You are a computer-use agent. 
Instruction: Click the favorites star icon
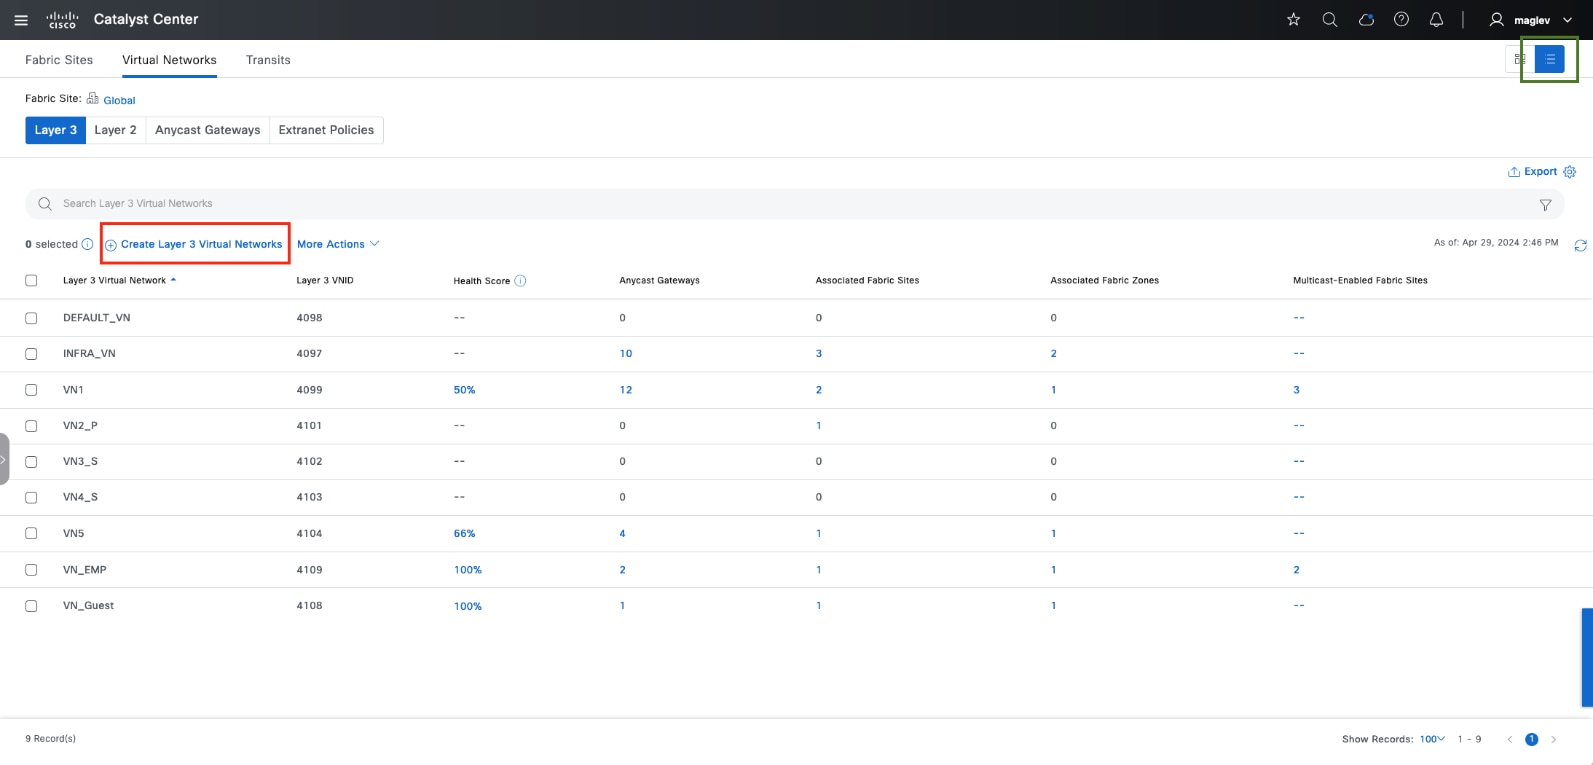coord(1293,20)
